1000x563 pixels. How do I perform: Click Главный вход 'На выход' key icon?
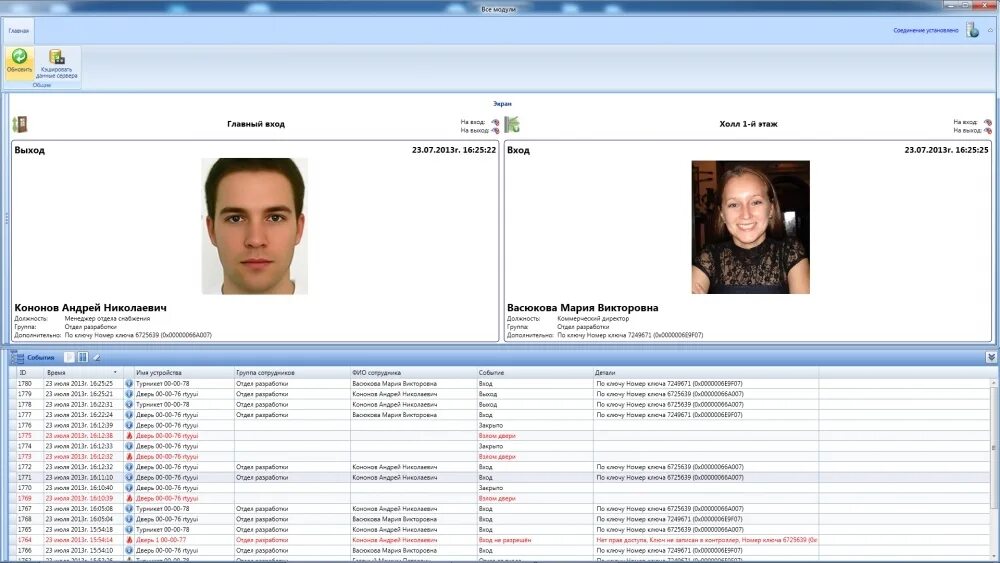point(496,130)
